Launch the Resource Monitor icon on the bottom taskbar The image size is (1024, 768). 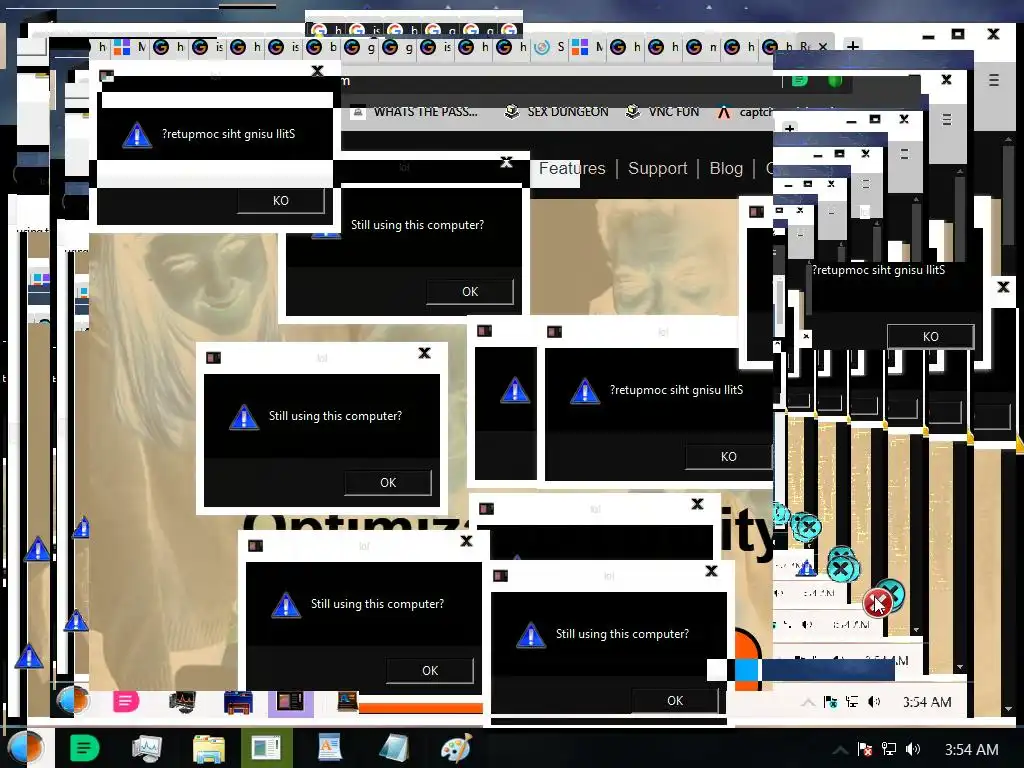click(146, 748)
